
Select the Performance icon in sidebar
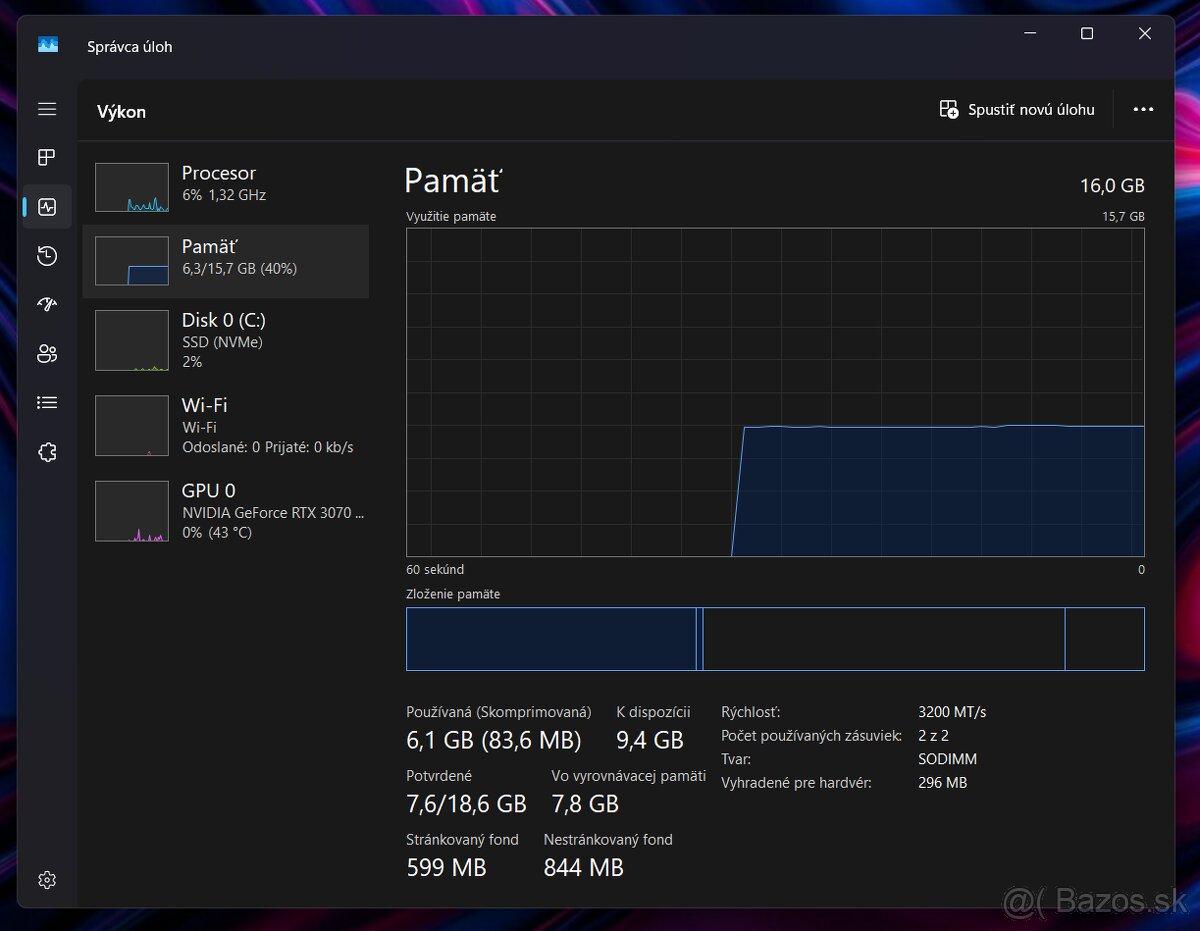47,207
